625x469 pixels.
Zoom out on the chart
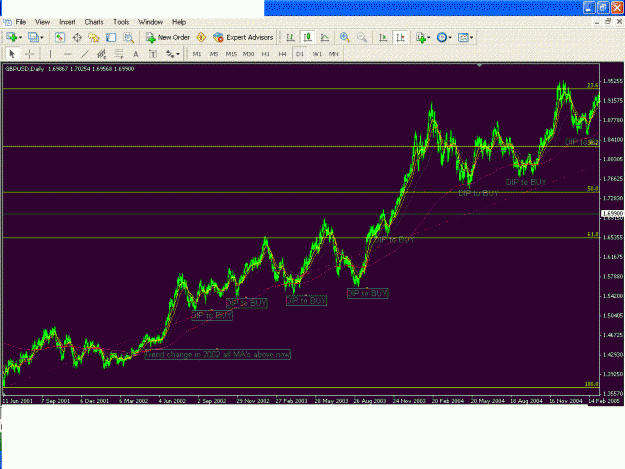point(362,37)
